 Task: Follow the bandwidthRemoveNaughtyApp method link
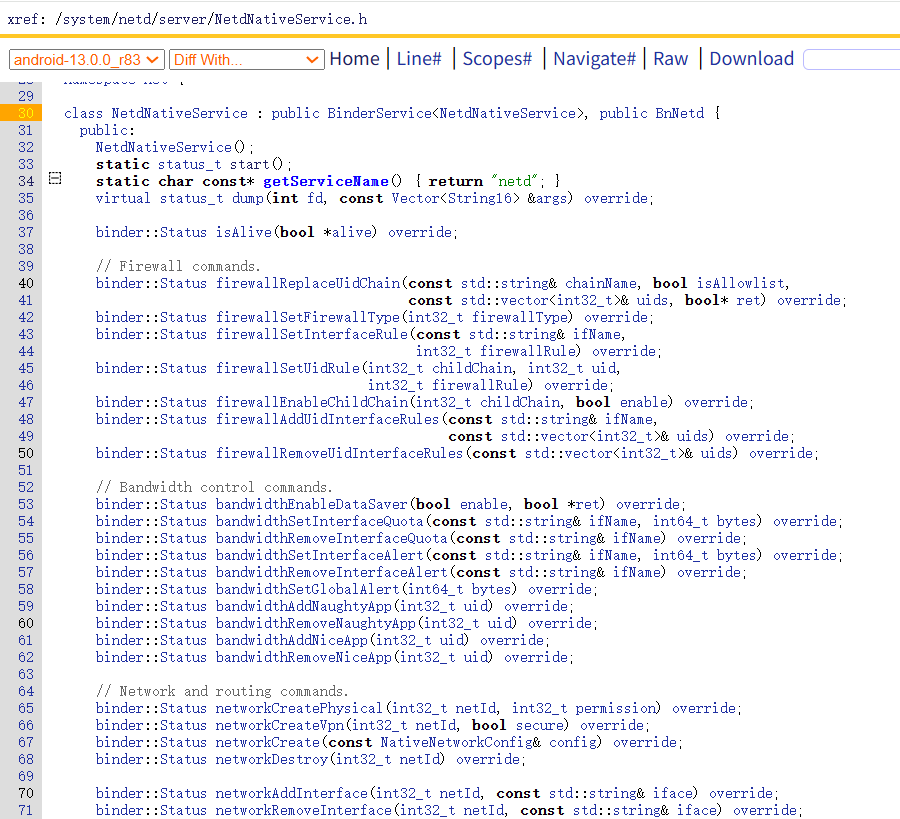coord(316,623)
